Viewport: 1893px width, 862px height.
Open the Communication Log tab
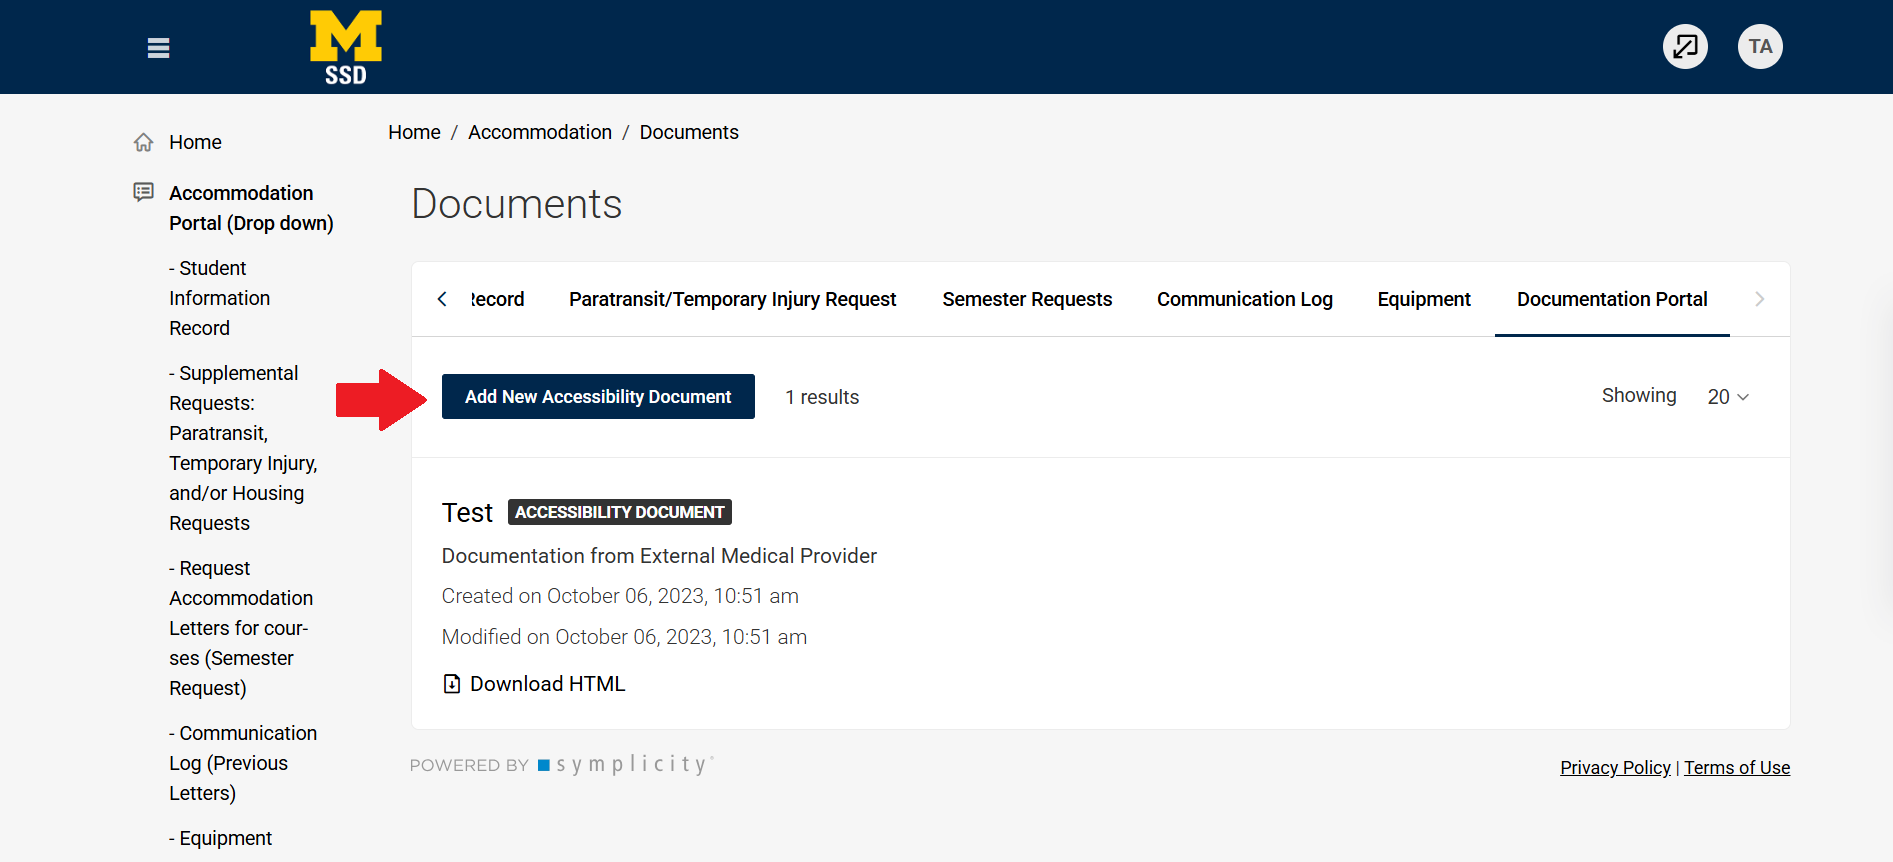tap(1245, 299)
